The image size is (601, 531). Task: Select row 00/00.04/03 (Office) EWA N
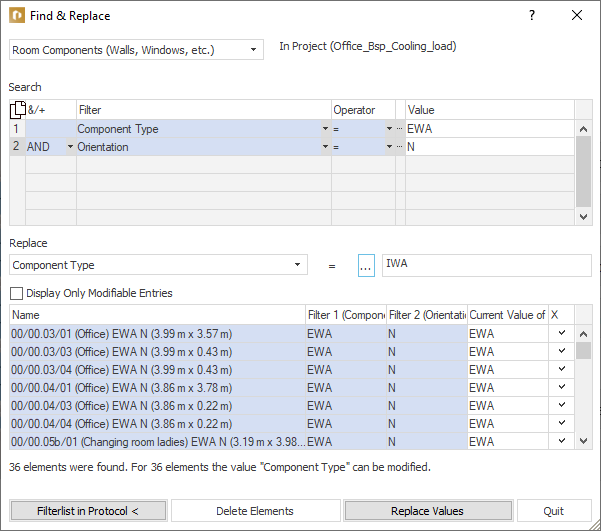158,406
